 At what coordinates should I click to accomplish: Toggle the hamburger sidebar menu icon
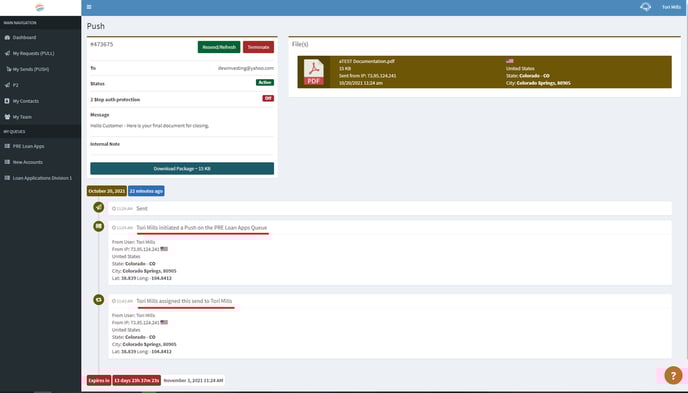coord(89,7)
